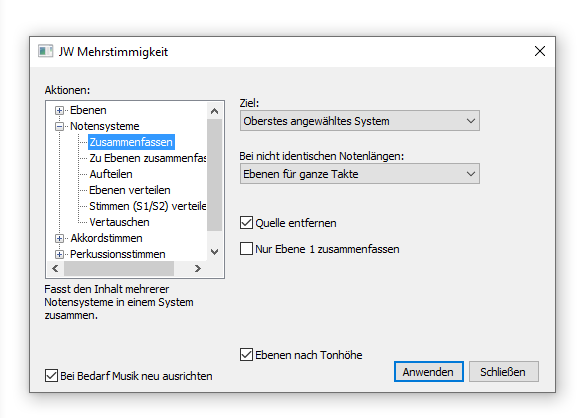Screen dimensions: 582x418
Task: Toggle Bei Bedarf Musik neu ausrichten
Action: click(x=51, y=375)
